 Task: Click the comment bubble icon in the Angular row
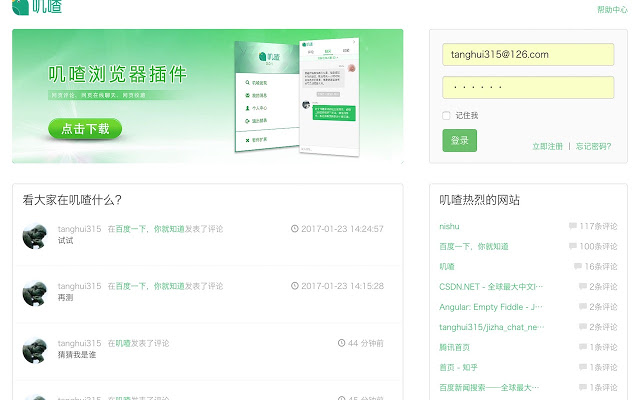coord(583,307)
